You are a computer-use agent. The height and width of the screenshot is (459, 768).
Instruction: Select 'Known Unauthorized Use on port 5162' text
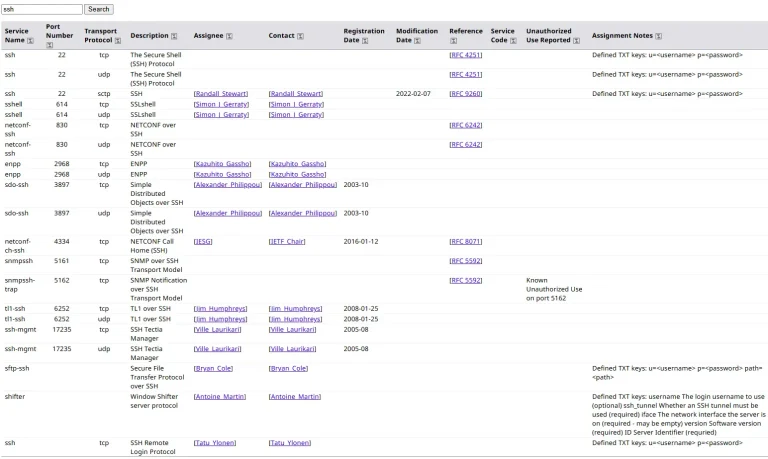(554, 289)
